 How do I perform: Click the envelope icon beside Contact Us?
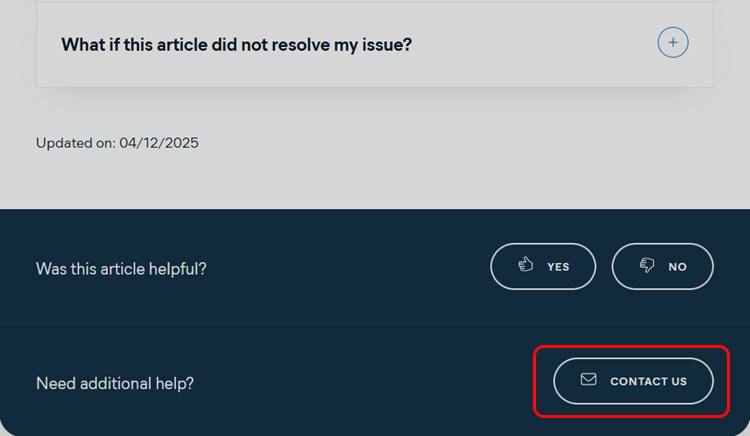coord(589,380)
